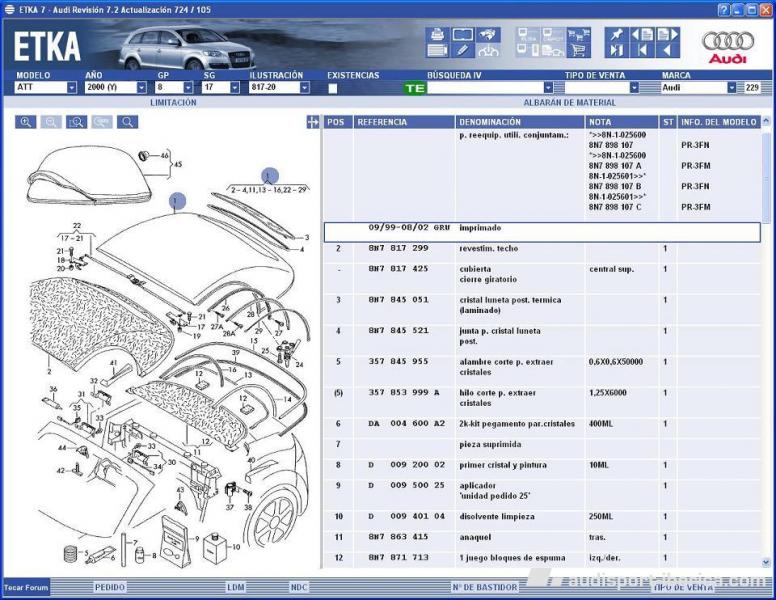Click the Limitación tab

coord(173,102)
